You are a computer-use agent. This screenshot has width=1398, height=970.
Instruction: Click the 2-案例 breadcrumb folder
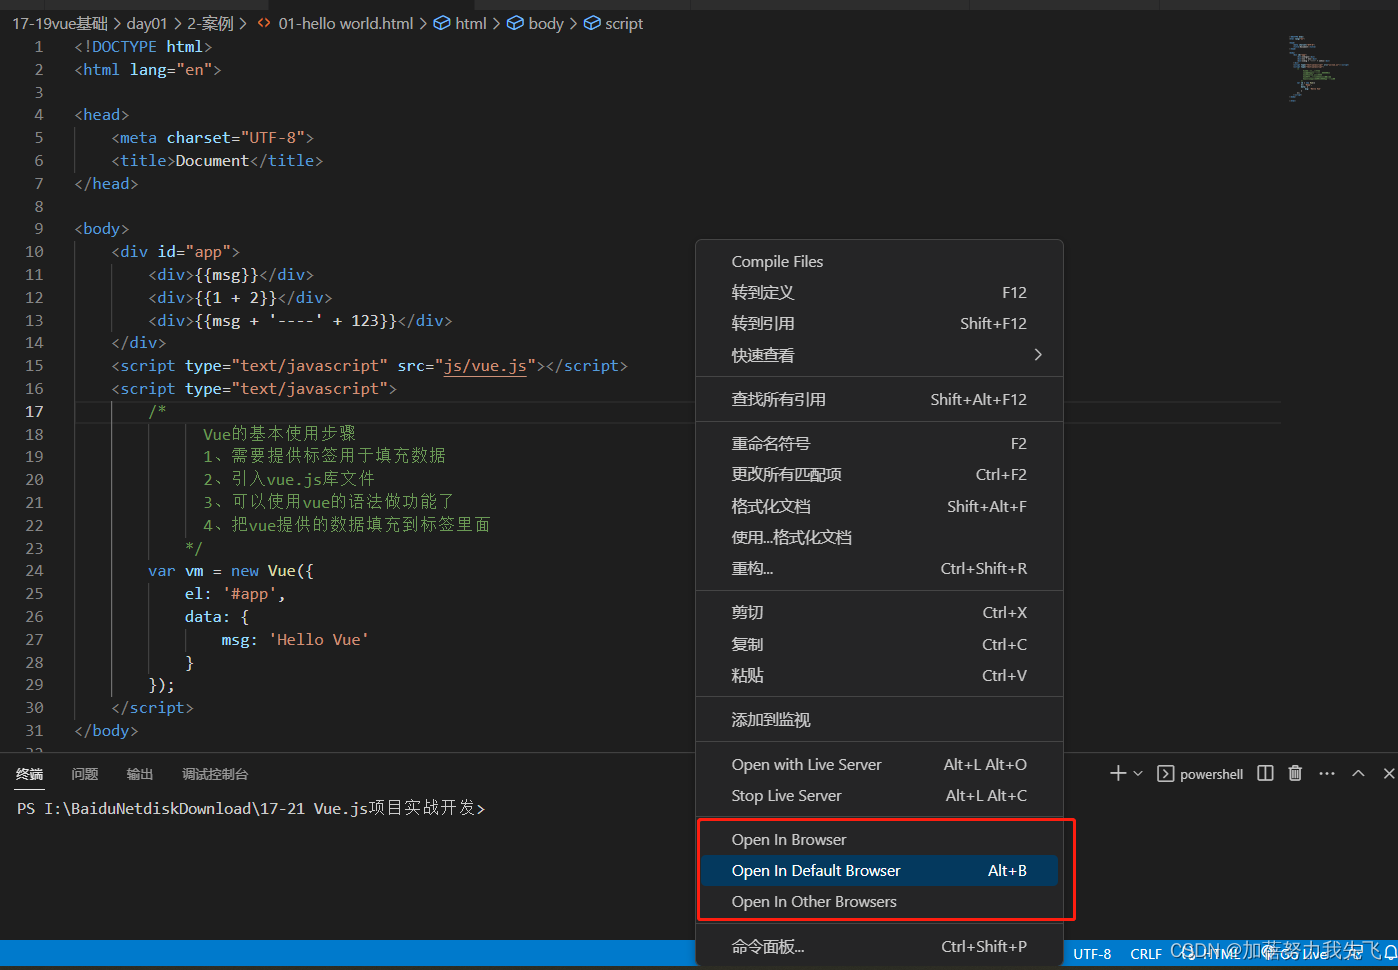click(x=210, y=23)
